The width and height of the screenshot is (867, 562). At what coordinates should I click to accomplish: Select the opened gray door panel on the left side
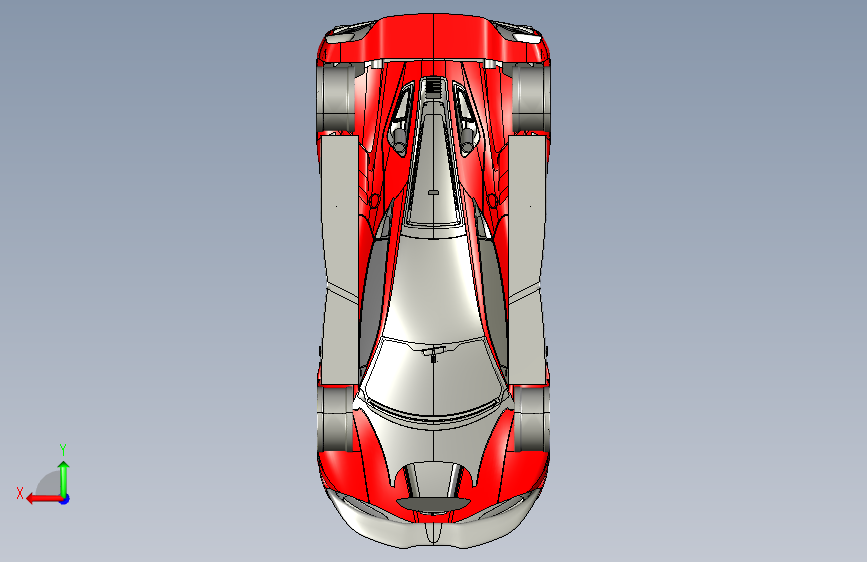339,260
